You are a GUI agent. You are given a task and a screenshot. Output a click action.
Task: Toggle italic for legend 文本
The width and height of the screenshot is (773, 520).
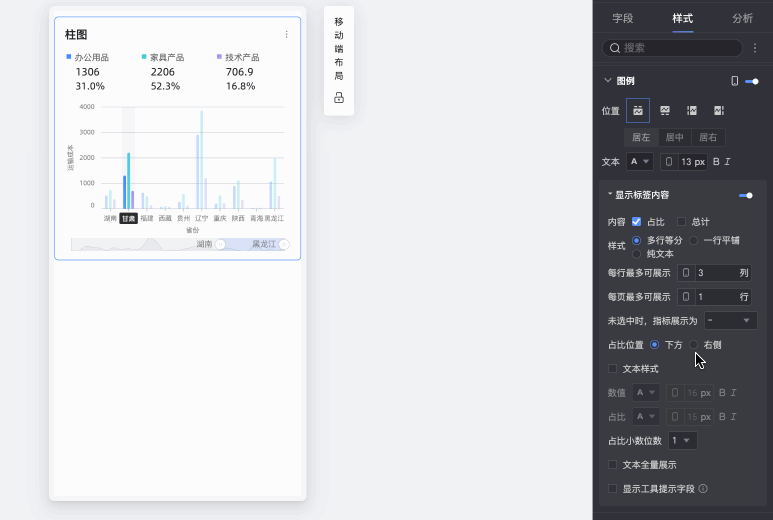(728, 162)
